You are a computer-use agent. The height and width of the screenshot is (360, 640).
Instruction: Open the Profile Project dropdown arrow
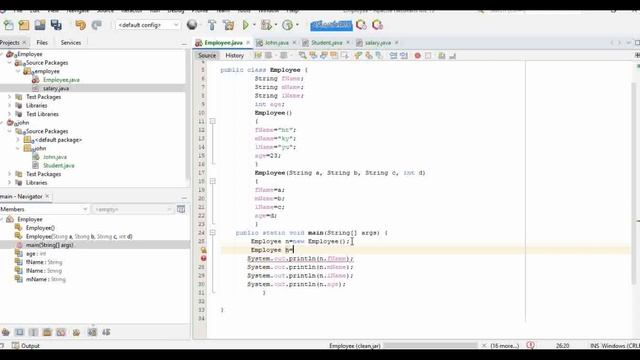(x=297, y=25)
